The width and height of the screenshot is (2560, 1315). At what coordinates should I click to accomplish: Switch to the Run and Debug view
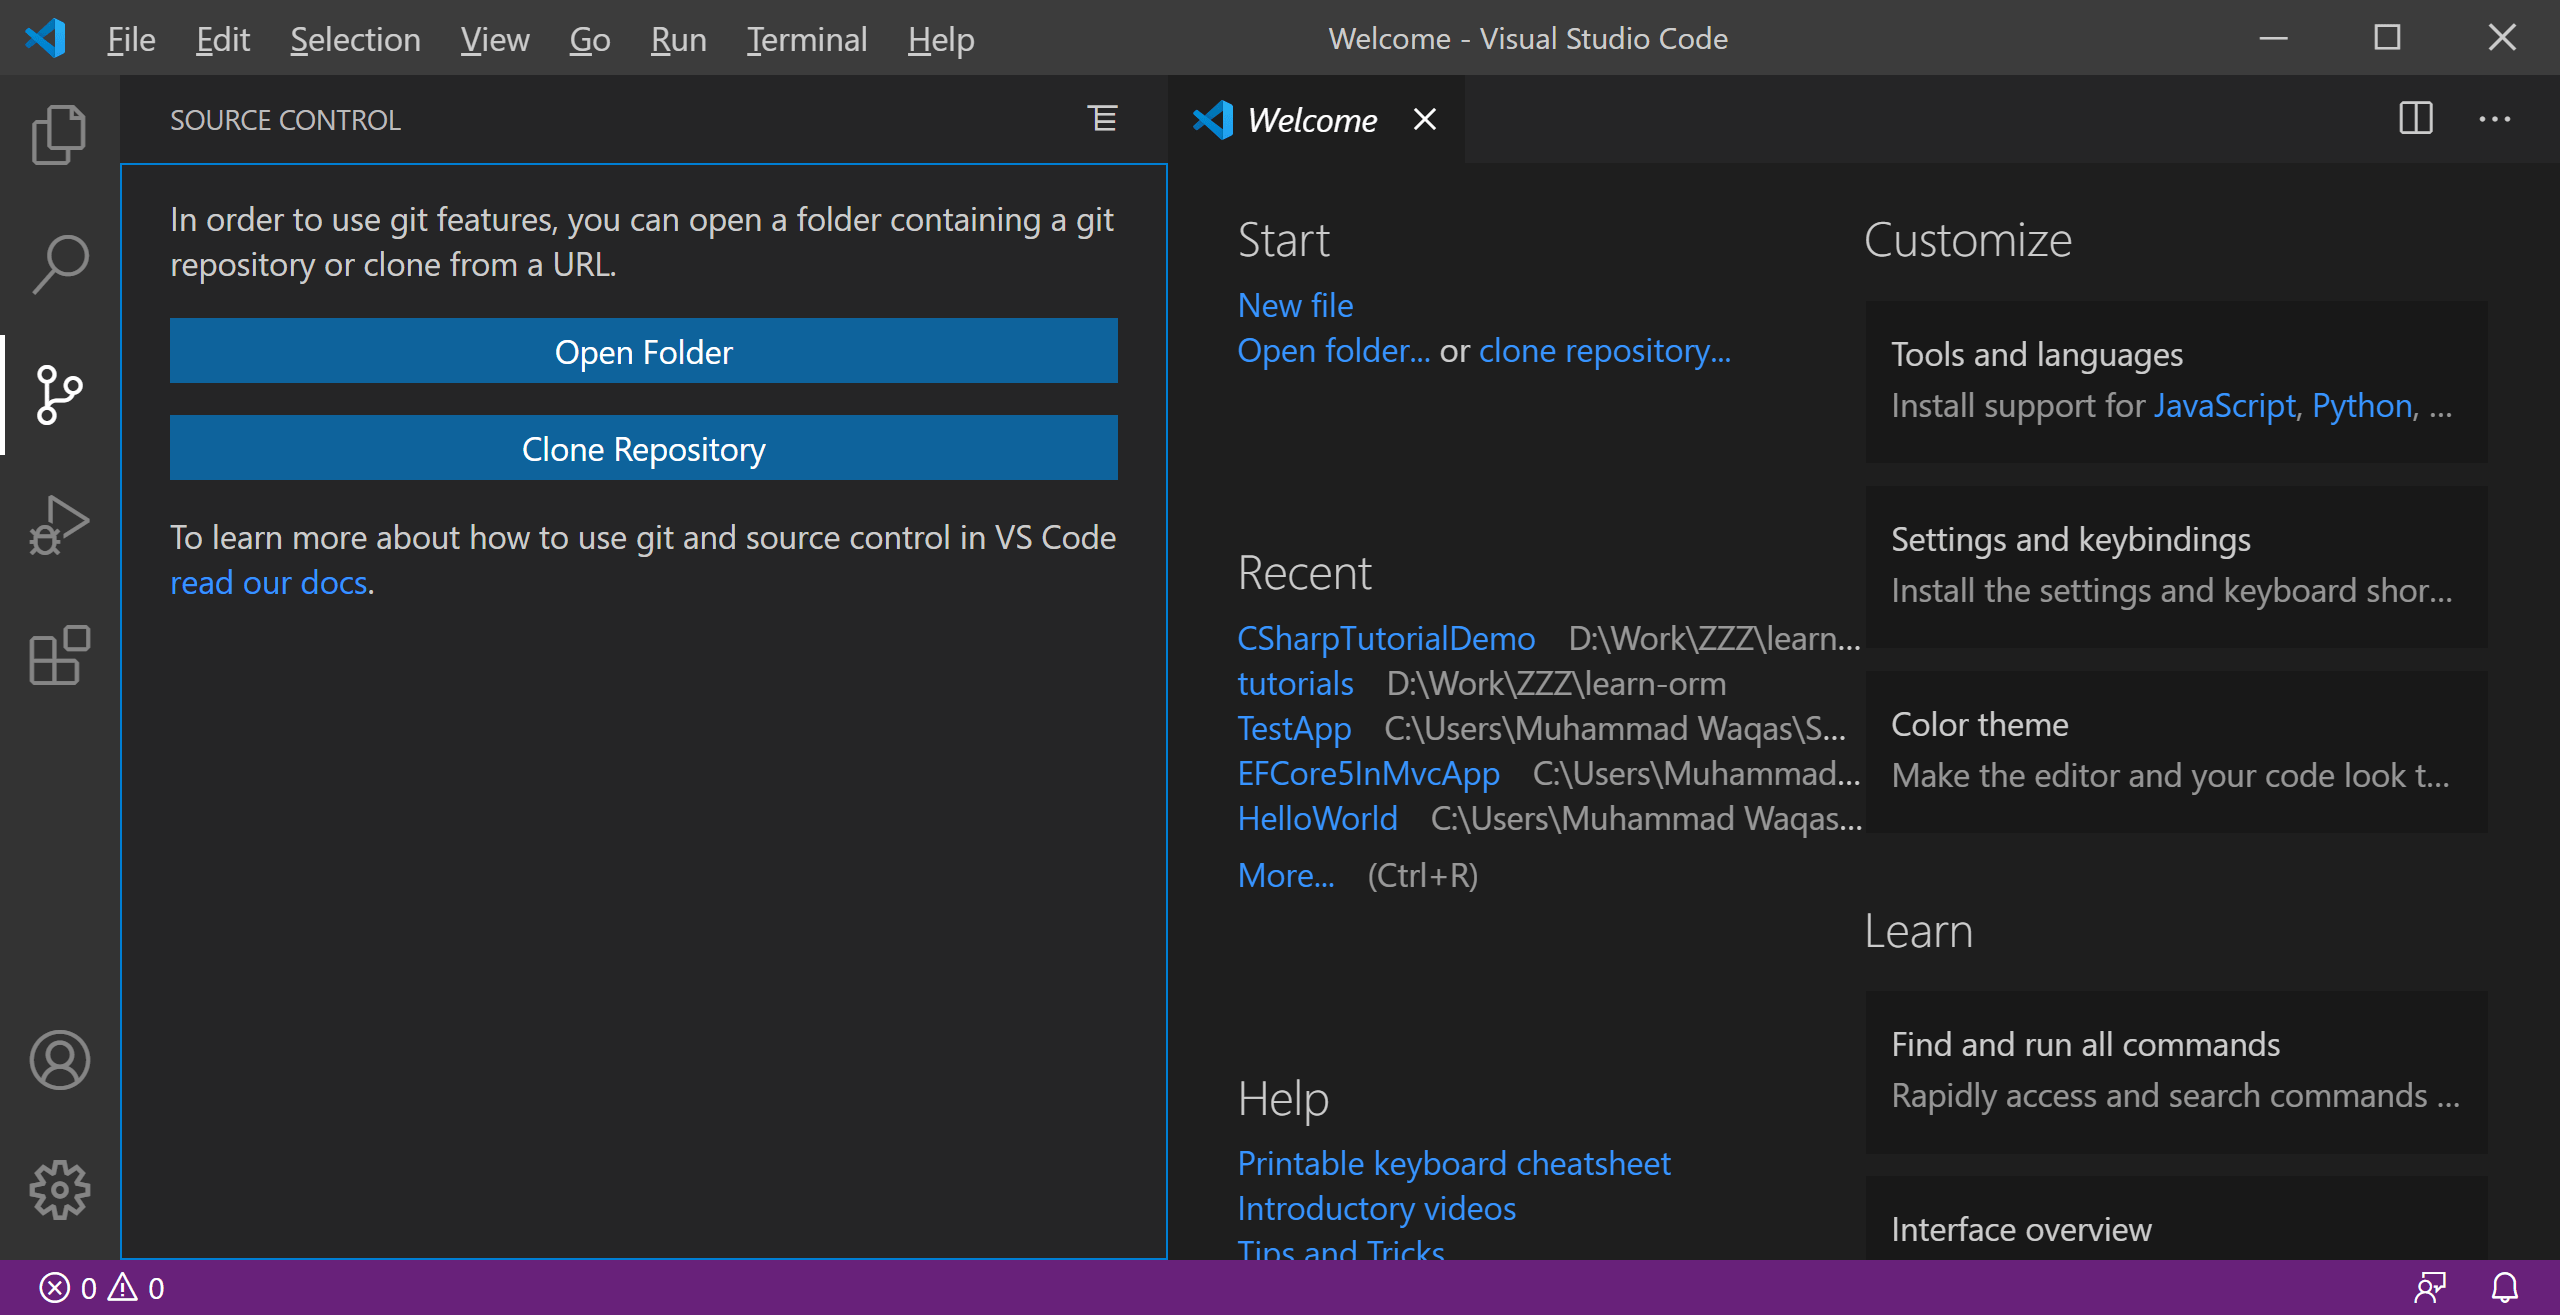tap(58, 525)
